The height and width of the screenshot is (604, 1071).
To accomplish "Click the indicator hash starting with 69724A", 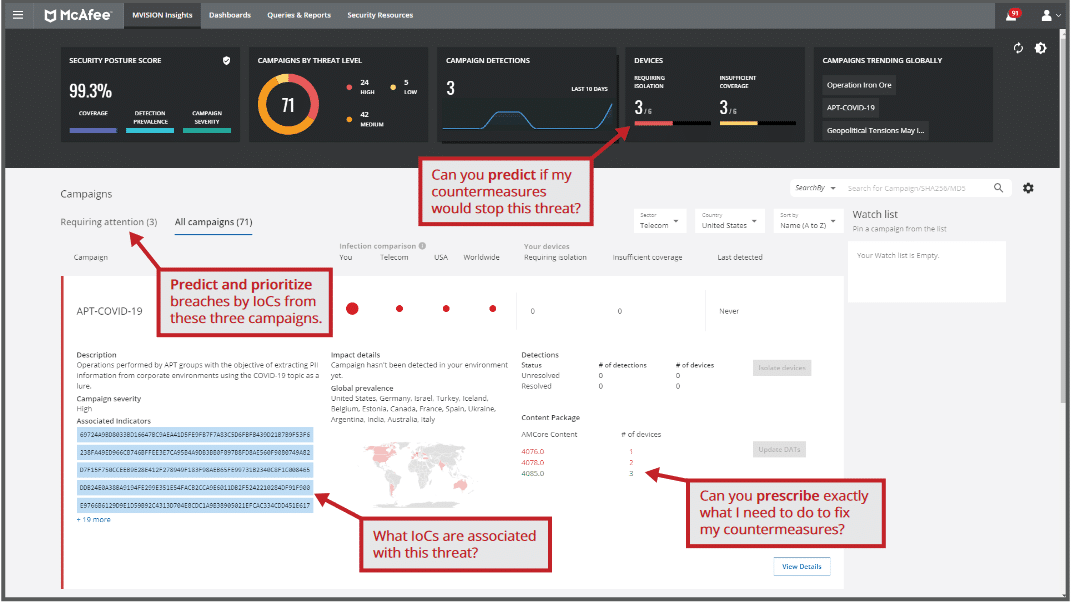I will click(195, 435).
